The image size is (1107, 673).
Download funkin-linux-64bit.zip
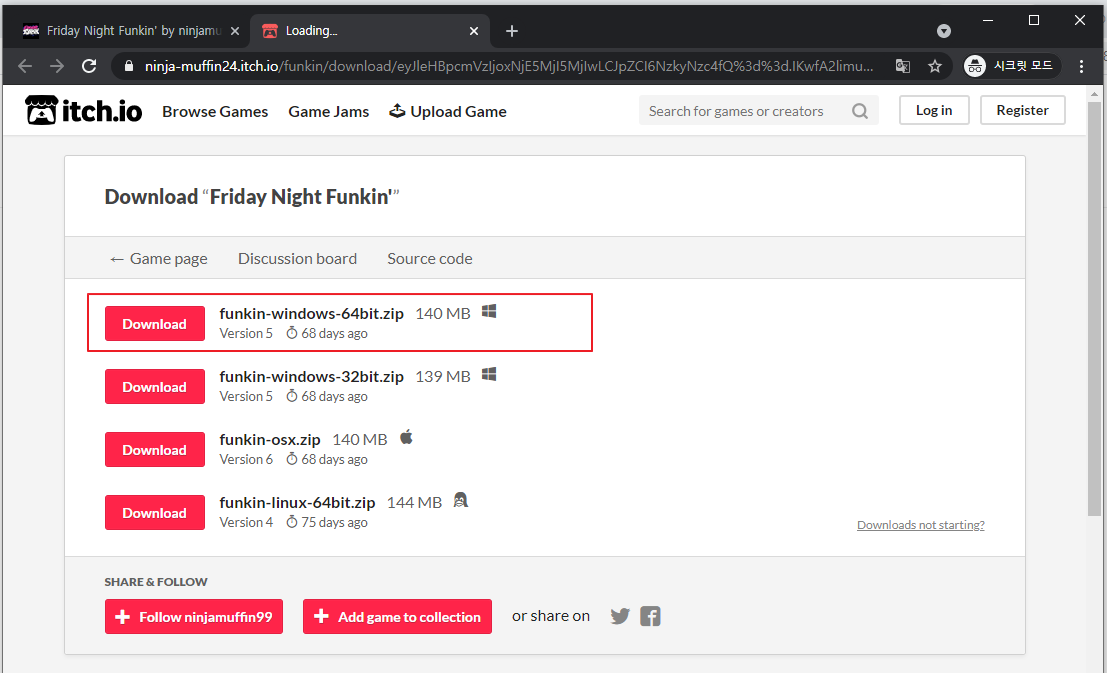(x=155, y=512)
